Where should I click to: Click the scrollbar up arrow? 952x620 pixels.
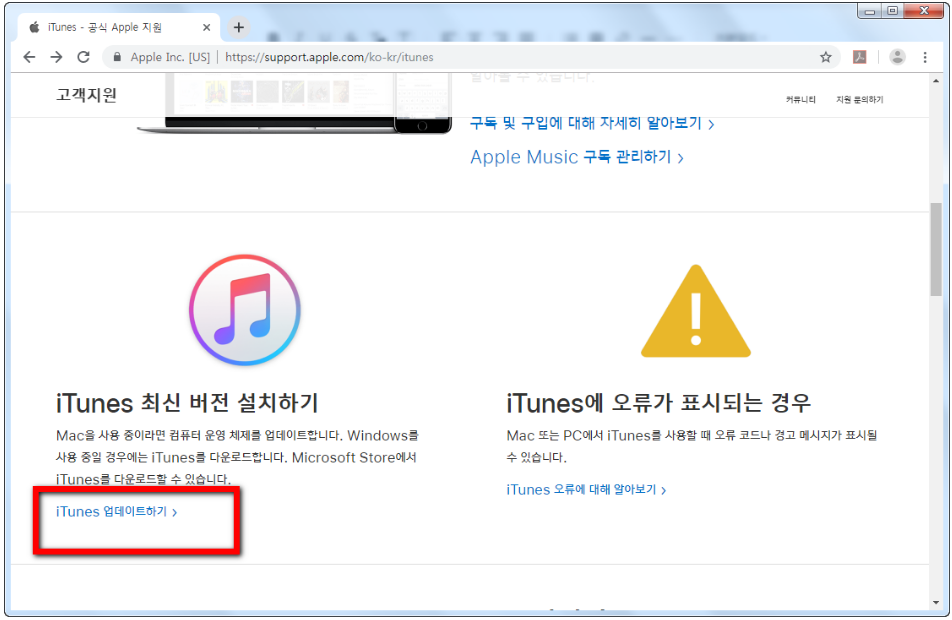[x=936, y=81]
